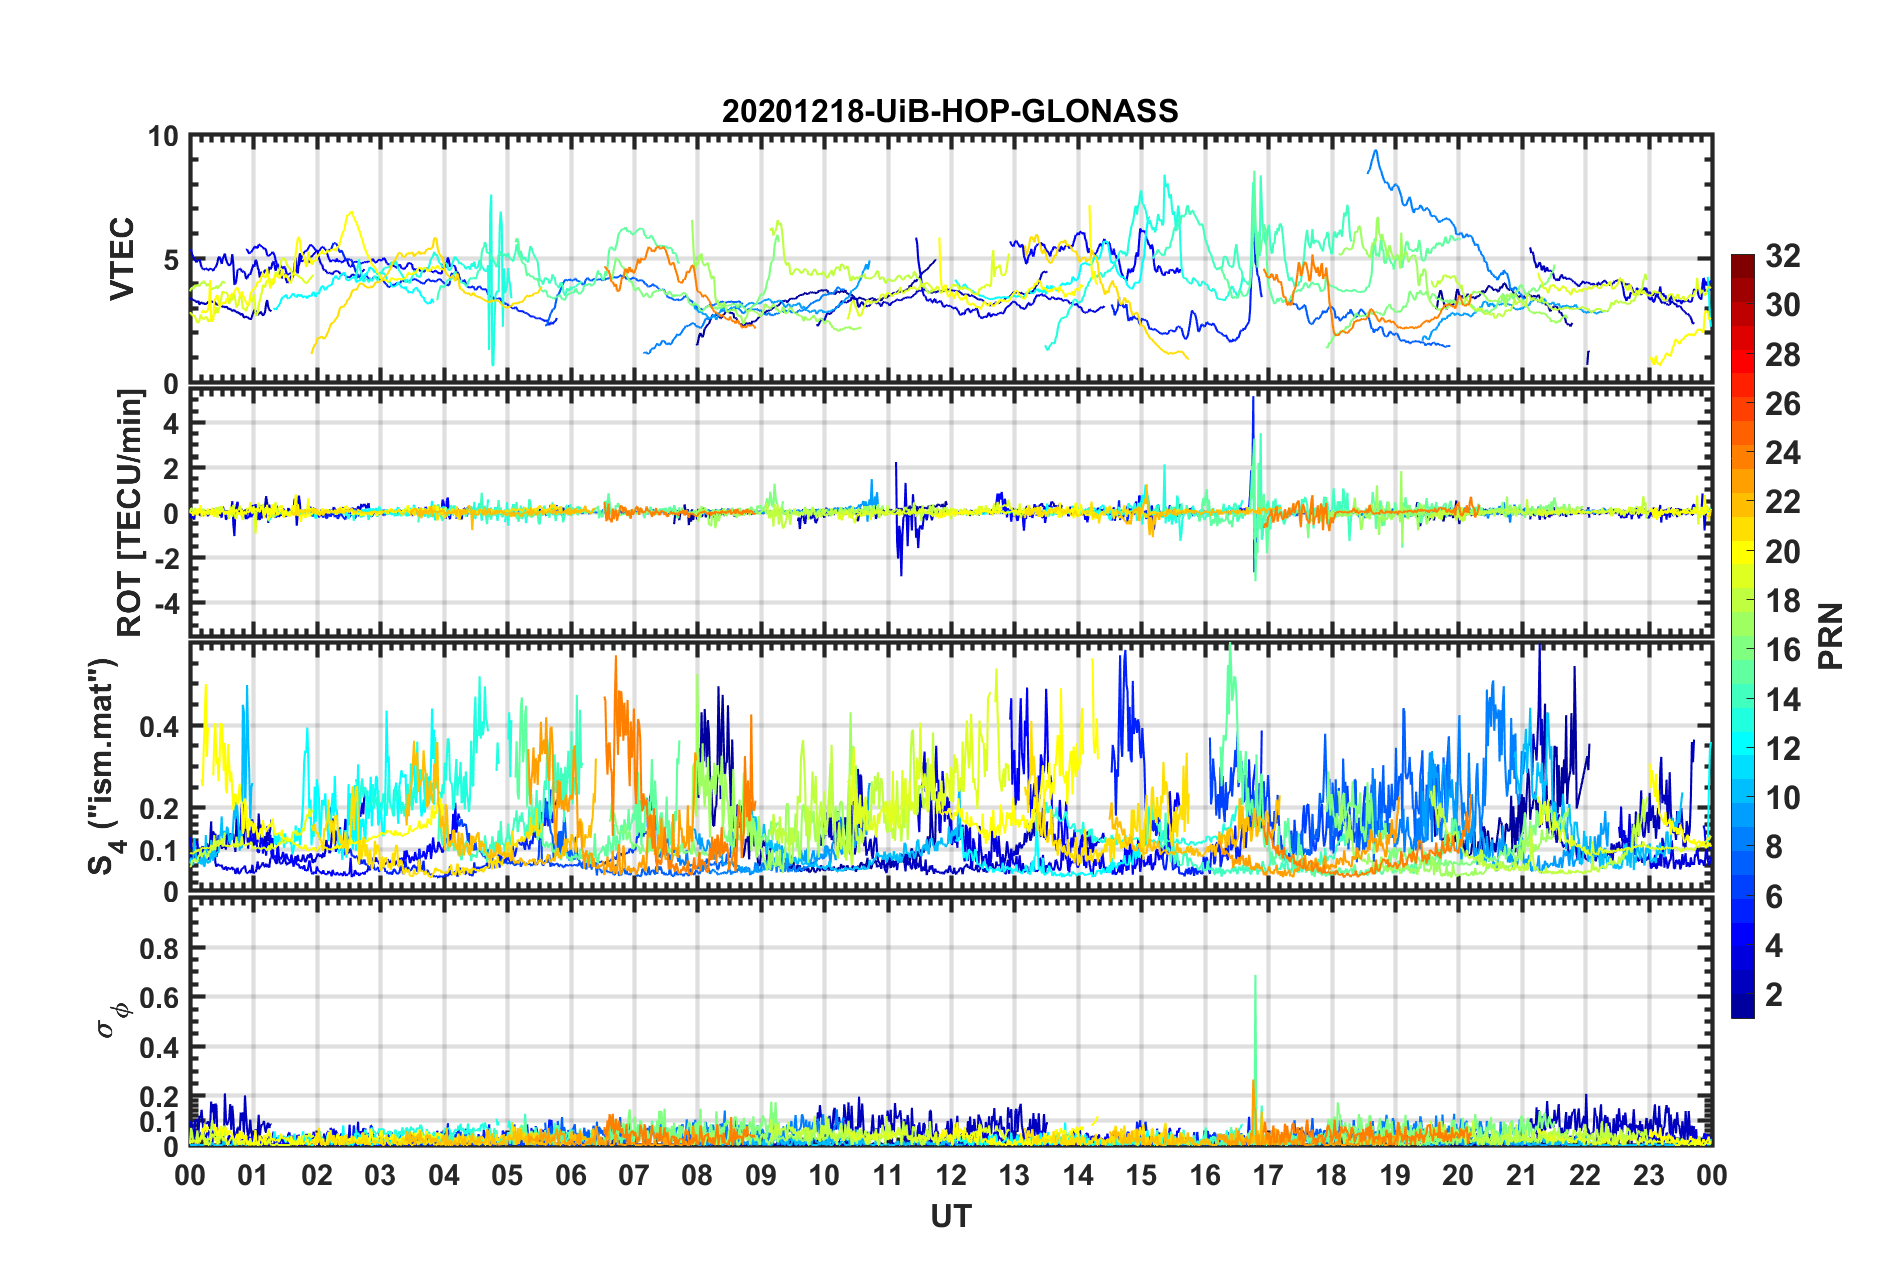Click colorbar tick label 30
This screenshot has width=1902, height=1272.
(x=1782, y=305)
